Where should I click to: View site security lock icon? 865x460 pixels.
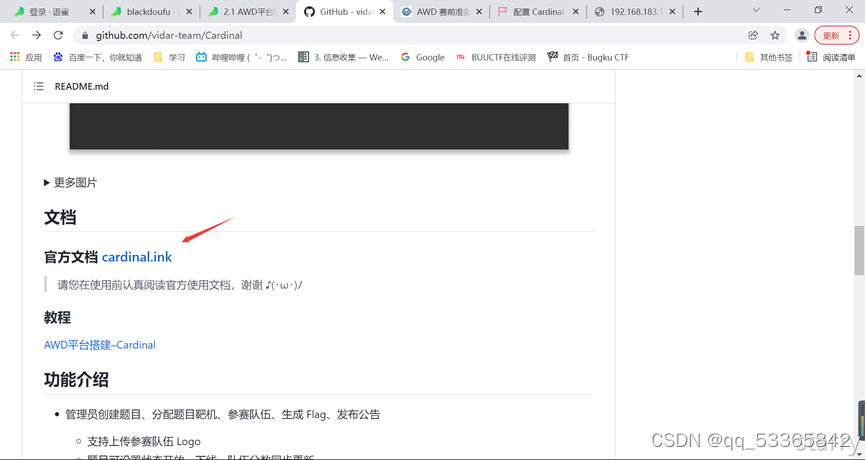pos(84,35)
